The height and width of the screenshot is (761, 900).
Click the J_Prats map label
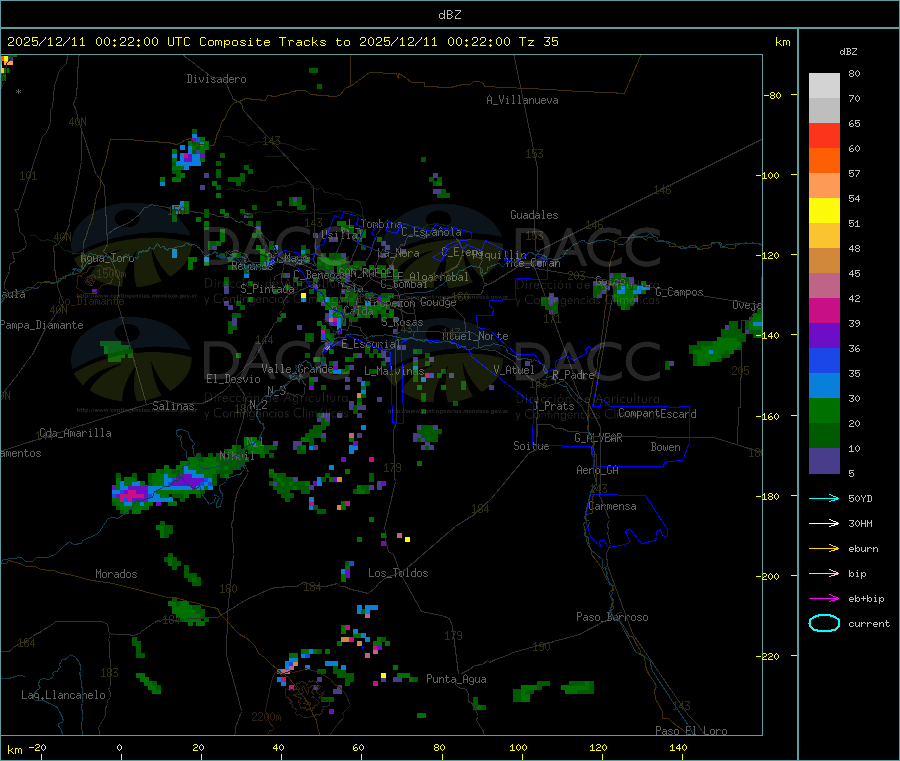(x=553, y=406)
